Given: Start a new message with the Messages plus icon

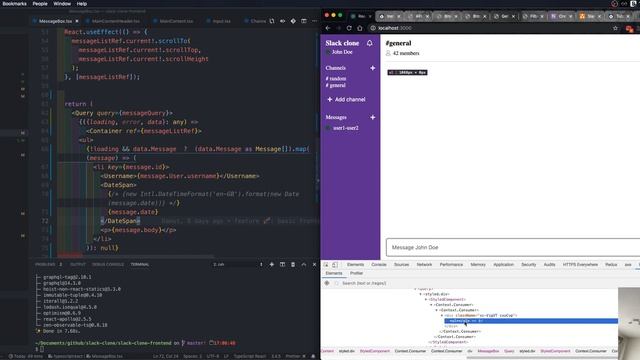Looking at the screenshot, I should 373,117.
